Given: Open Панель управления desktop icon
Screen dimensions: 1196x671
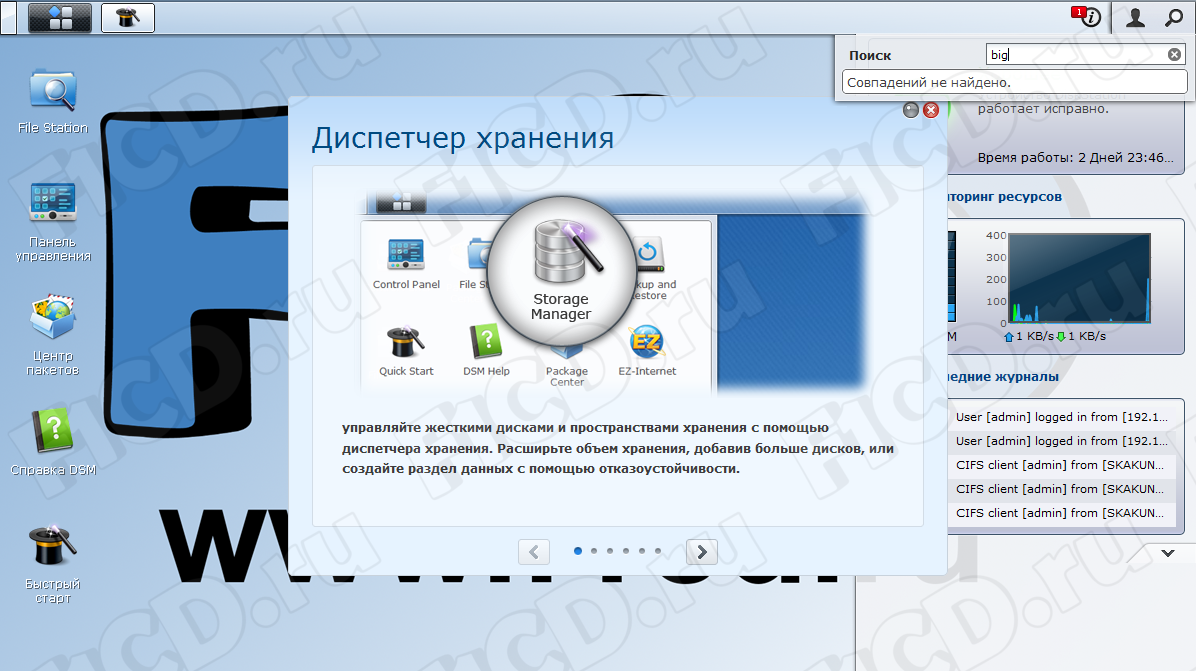Looking at the screenshot, I should click(x=53, y=222).
